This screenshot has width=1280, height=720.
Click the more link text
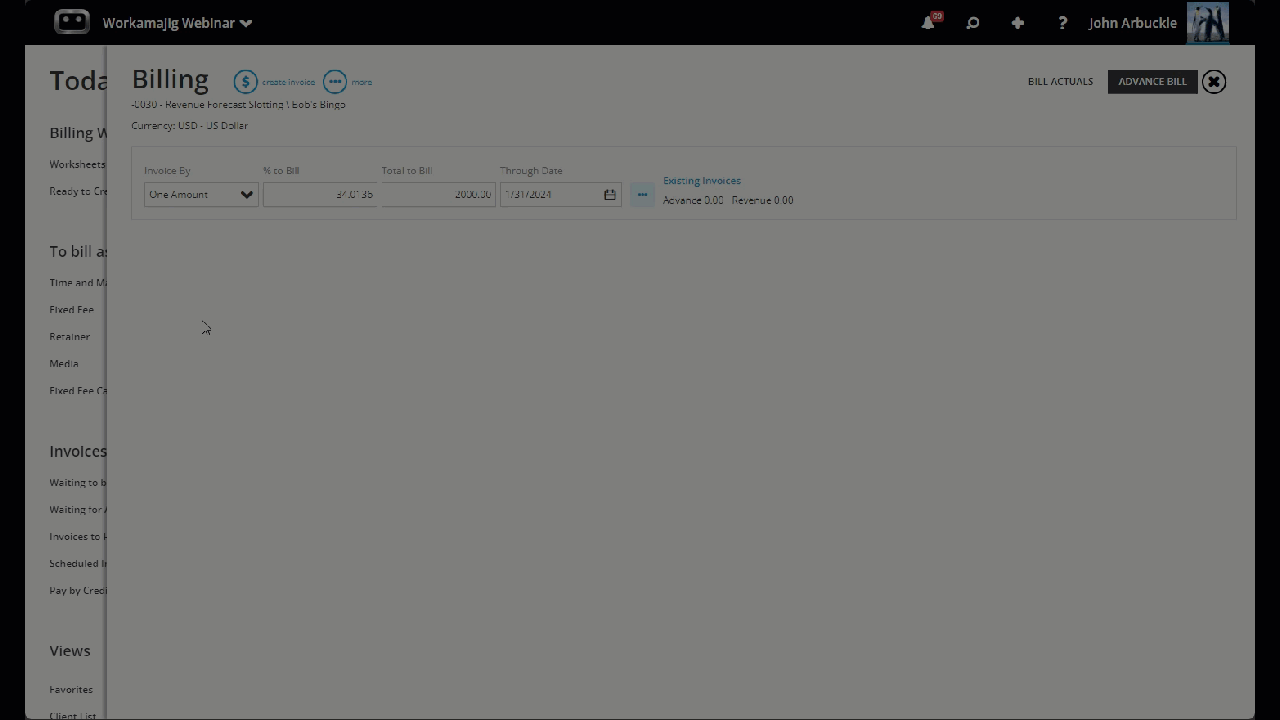[x=362, y=82]
